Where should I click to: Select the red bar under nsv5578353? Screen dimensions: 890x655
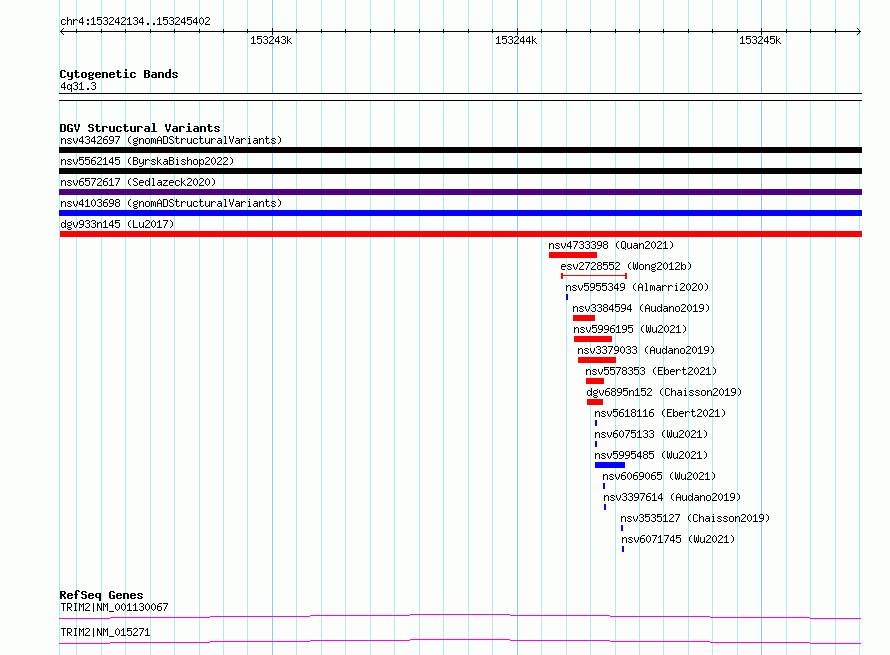pos(595,381)
